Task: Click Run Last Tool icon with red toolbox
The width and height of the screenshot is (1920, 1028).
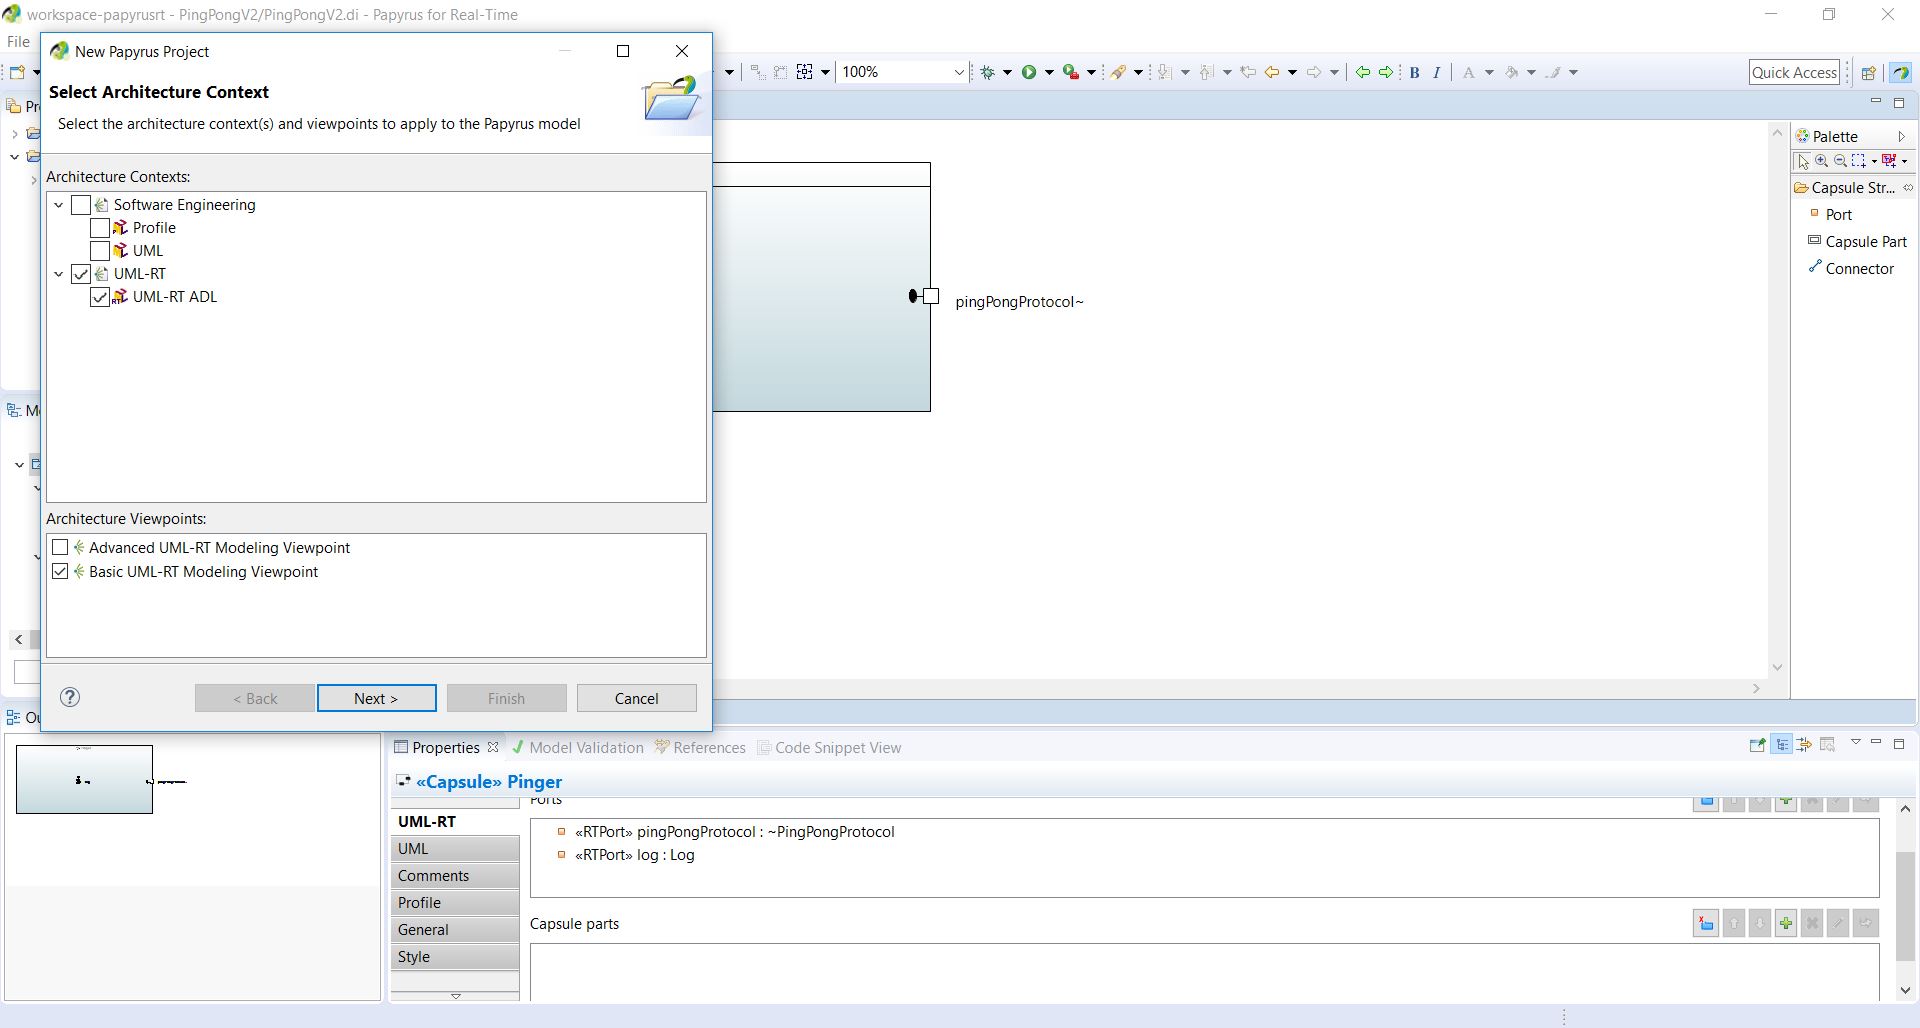Action: 1070,72
